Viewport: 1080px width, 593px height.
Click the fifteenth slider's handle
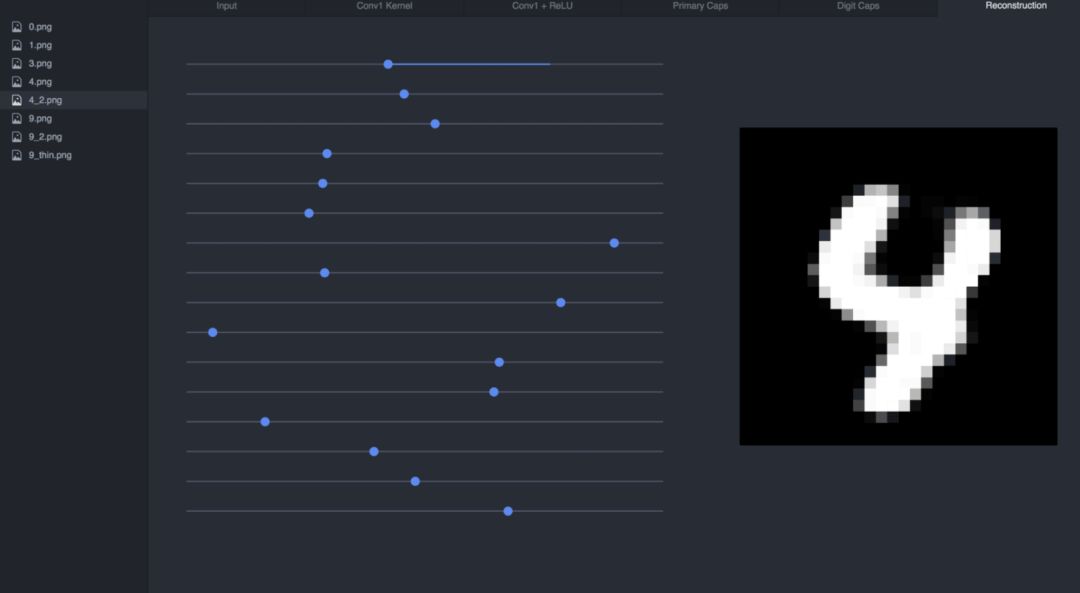click(415, 481)
